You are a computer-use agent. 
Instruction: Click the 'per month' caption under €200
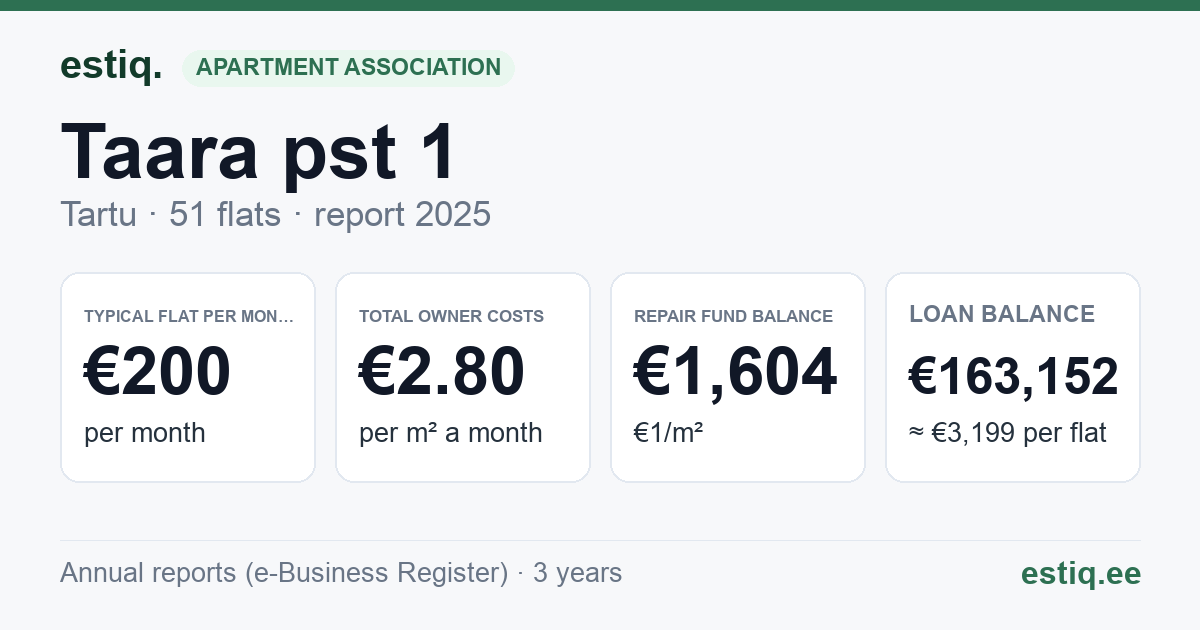click(x=144, y=433)
